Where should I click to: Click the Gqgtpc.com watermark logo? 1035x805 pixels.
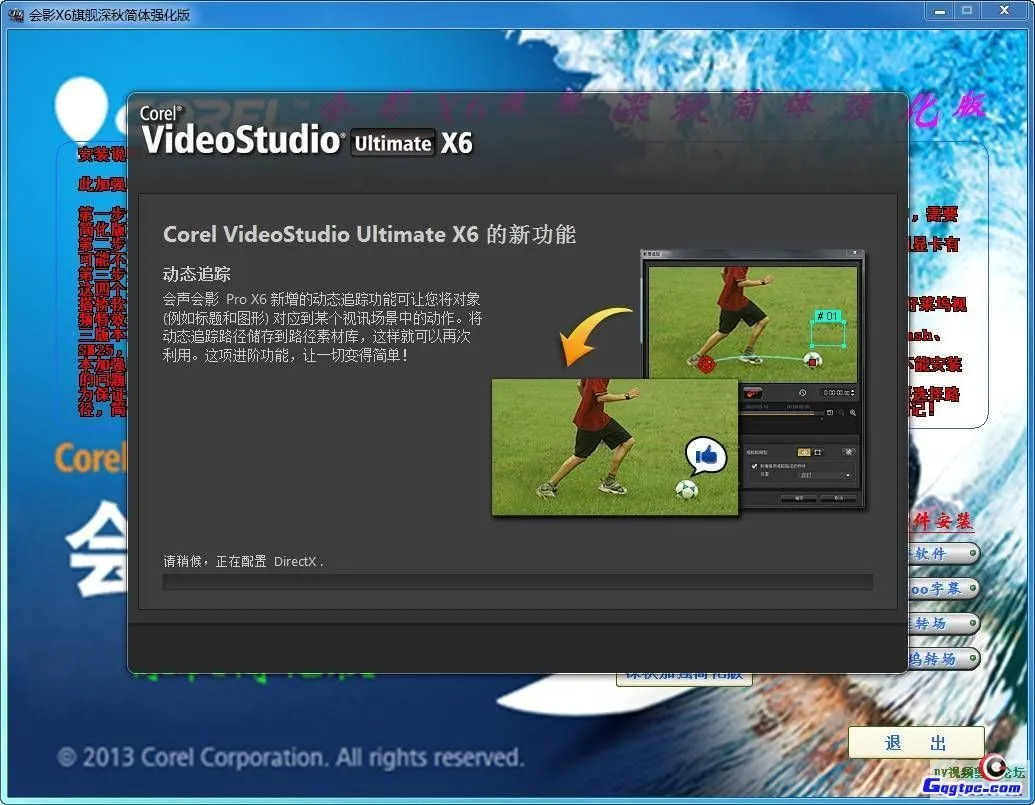tap(975, 783)
